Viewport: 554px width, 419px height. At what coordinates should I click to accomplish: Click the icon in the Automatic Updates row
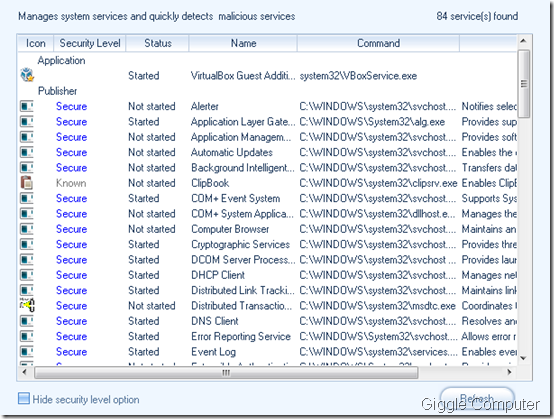click(x=26, y=152)
